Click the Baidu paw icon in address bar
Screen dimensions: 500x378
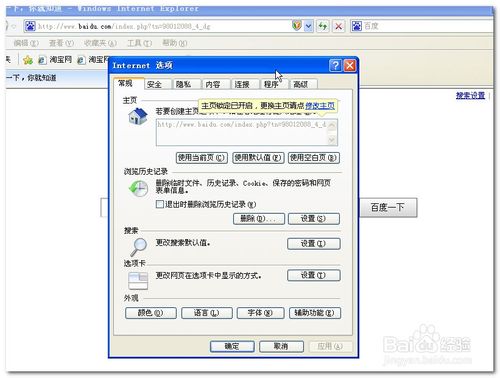tap(30, 26)
